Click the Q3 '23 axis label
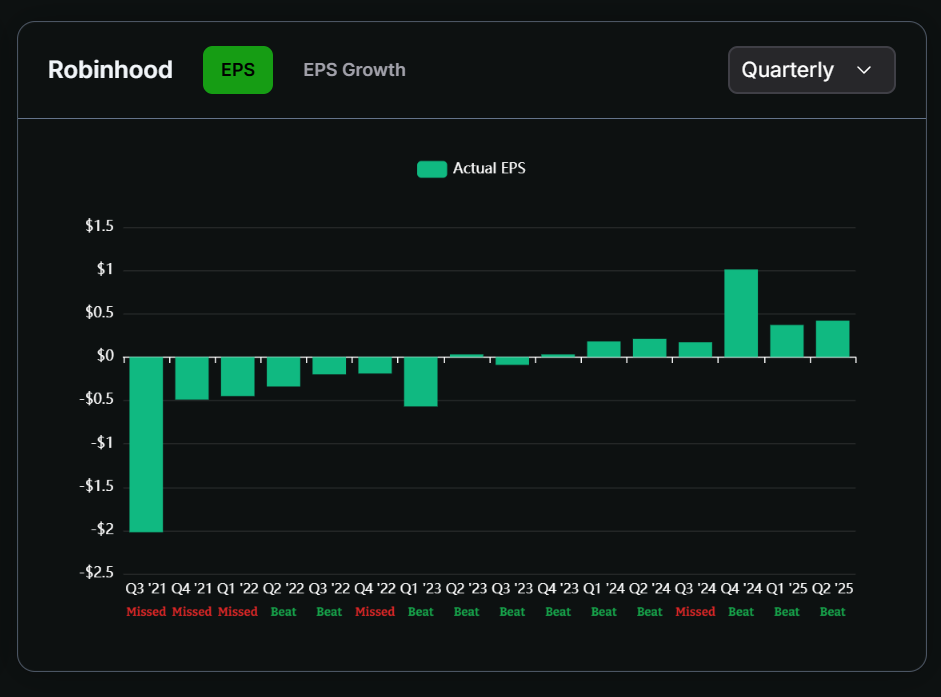Viewport: 941px width, 697px height. tap(512, 588)
